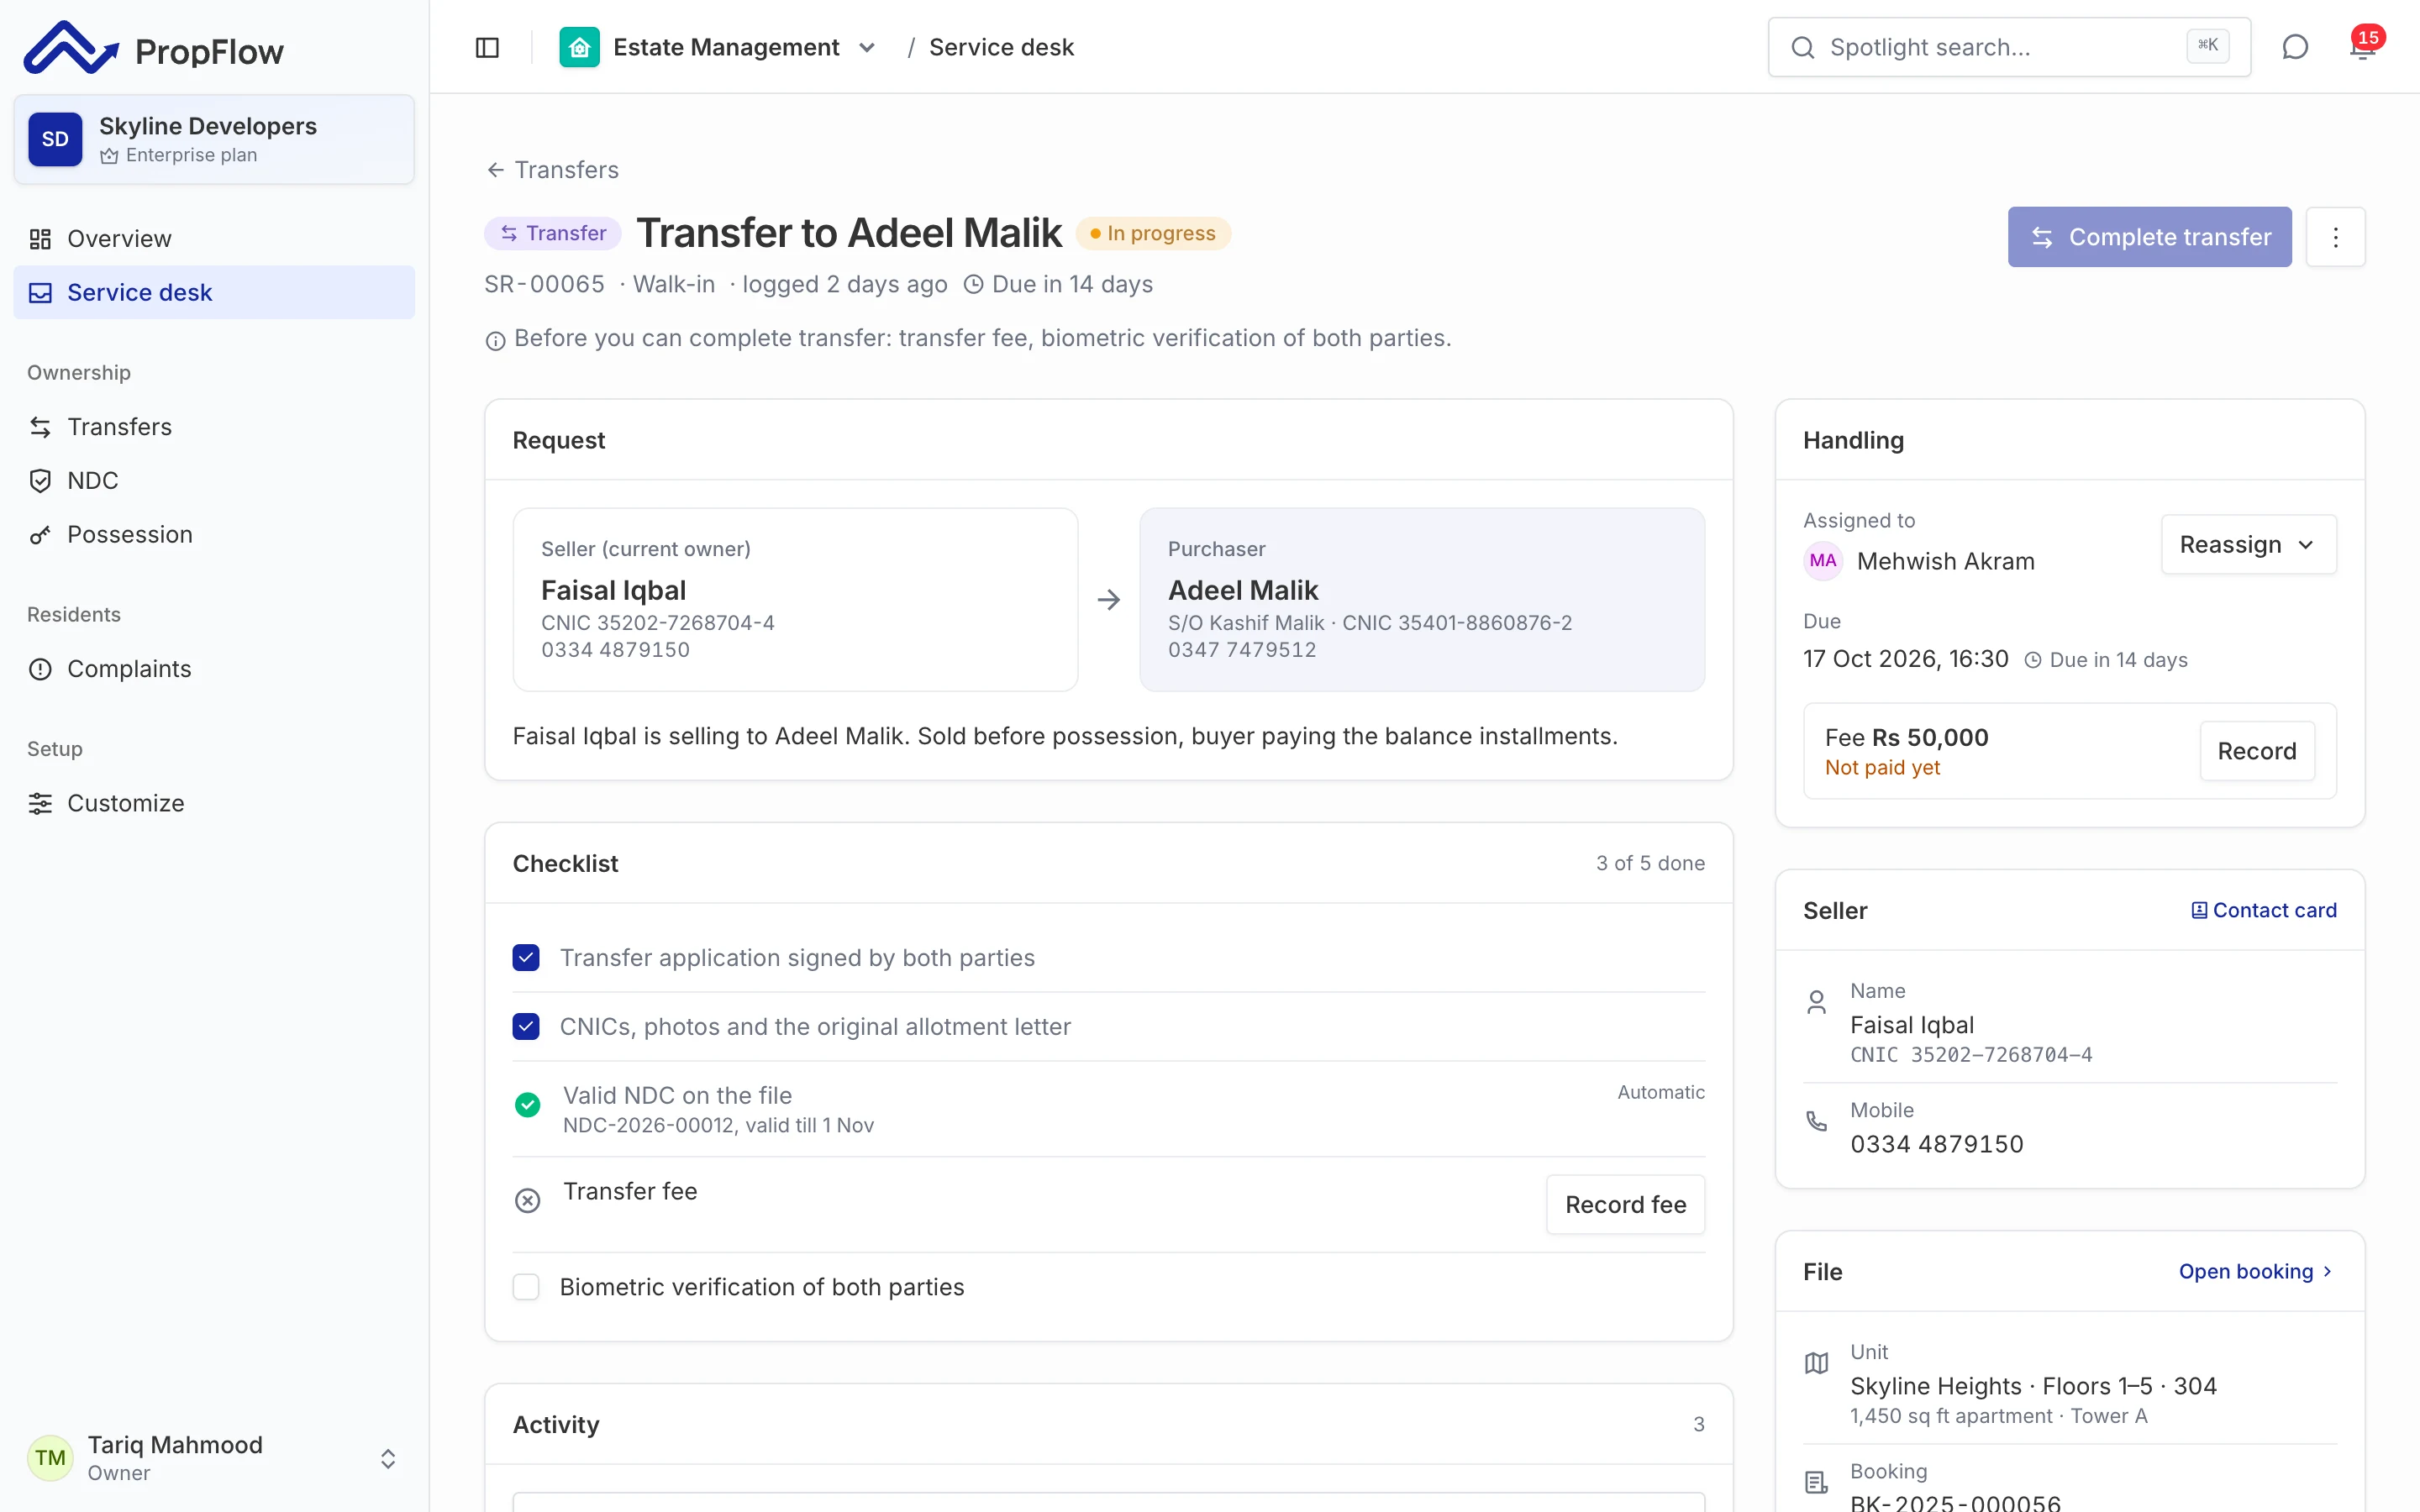Image resolution: width=2420 pixels, height=1512 pixels.
Task: Open the chat messages icon
Action: (2295, 47)
